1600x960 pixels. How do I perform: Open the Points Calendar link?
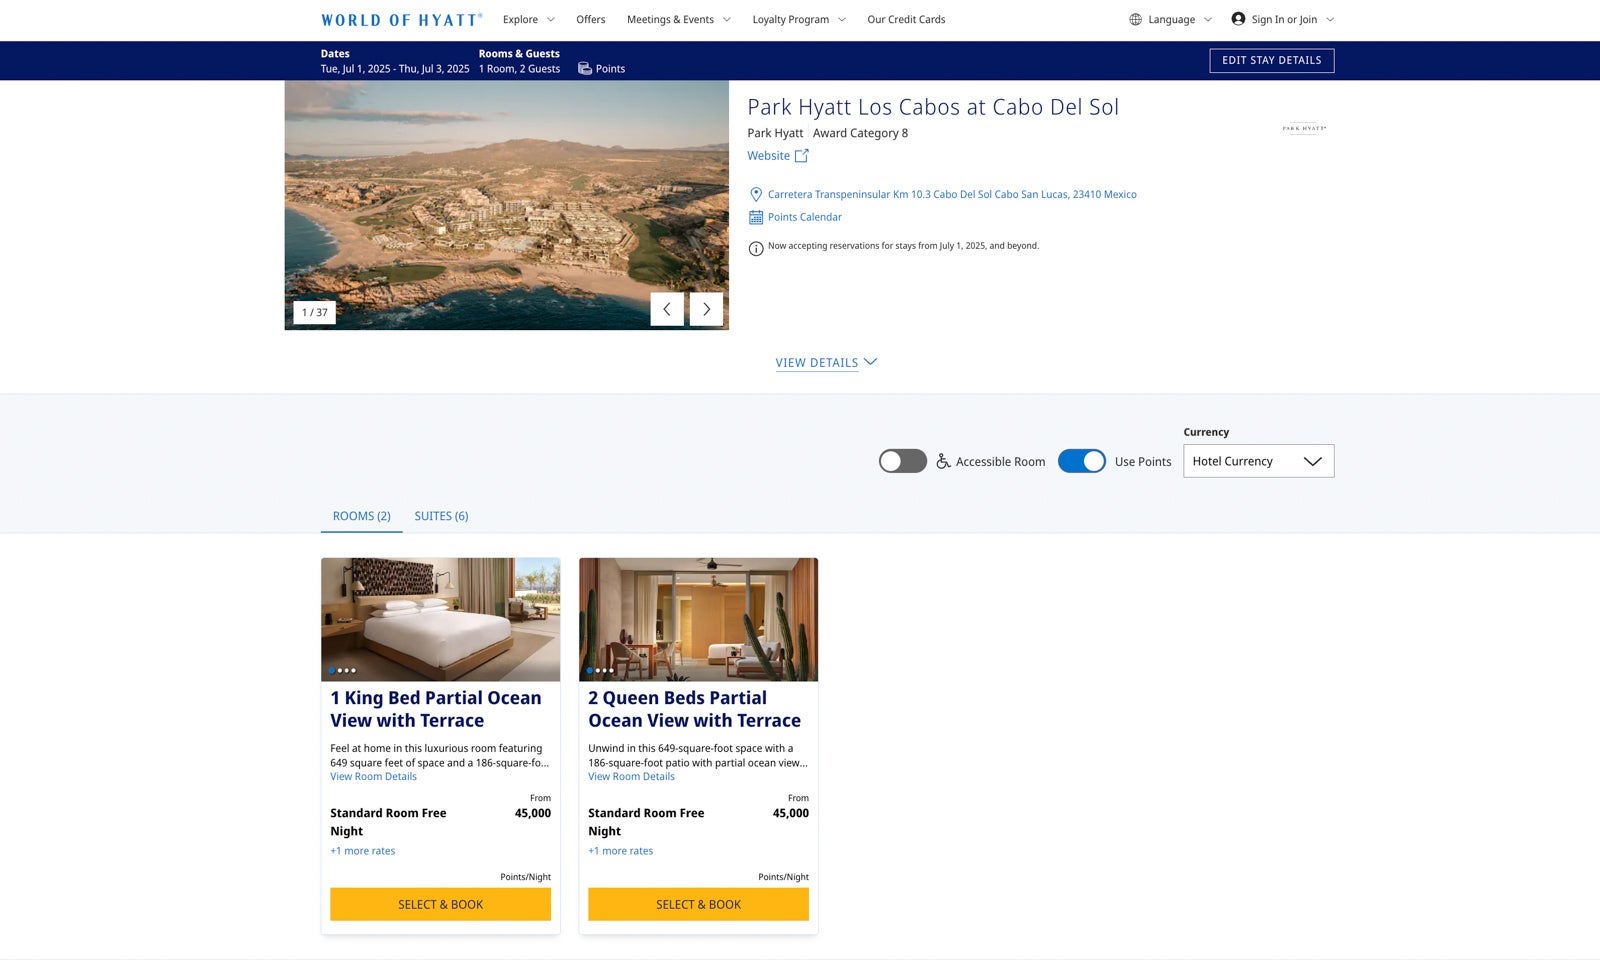[805, 217]
